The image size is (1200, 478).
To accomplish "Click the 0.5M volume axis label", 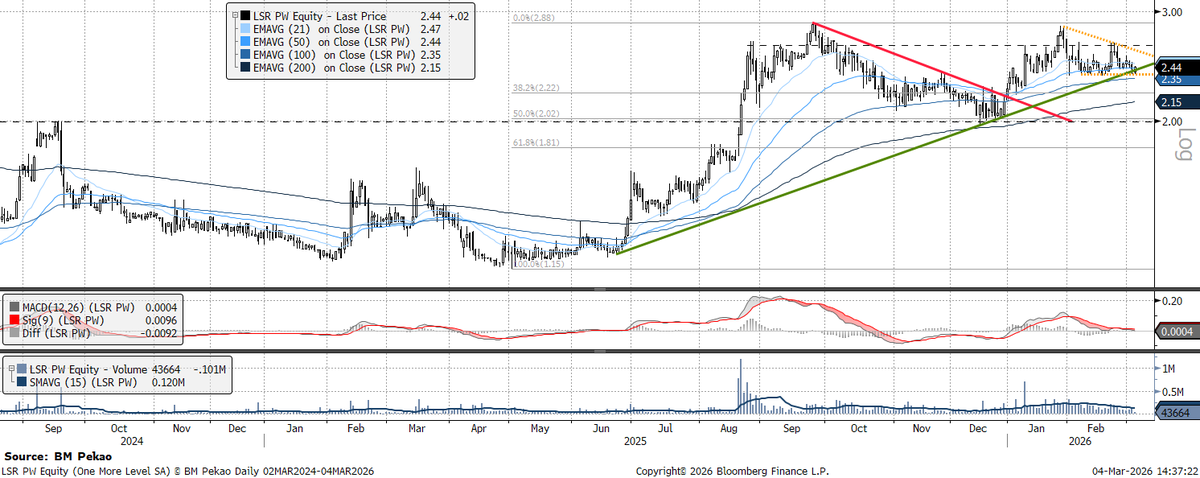I will point(1174,391).
